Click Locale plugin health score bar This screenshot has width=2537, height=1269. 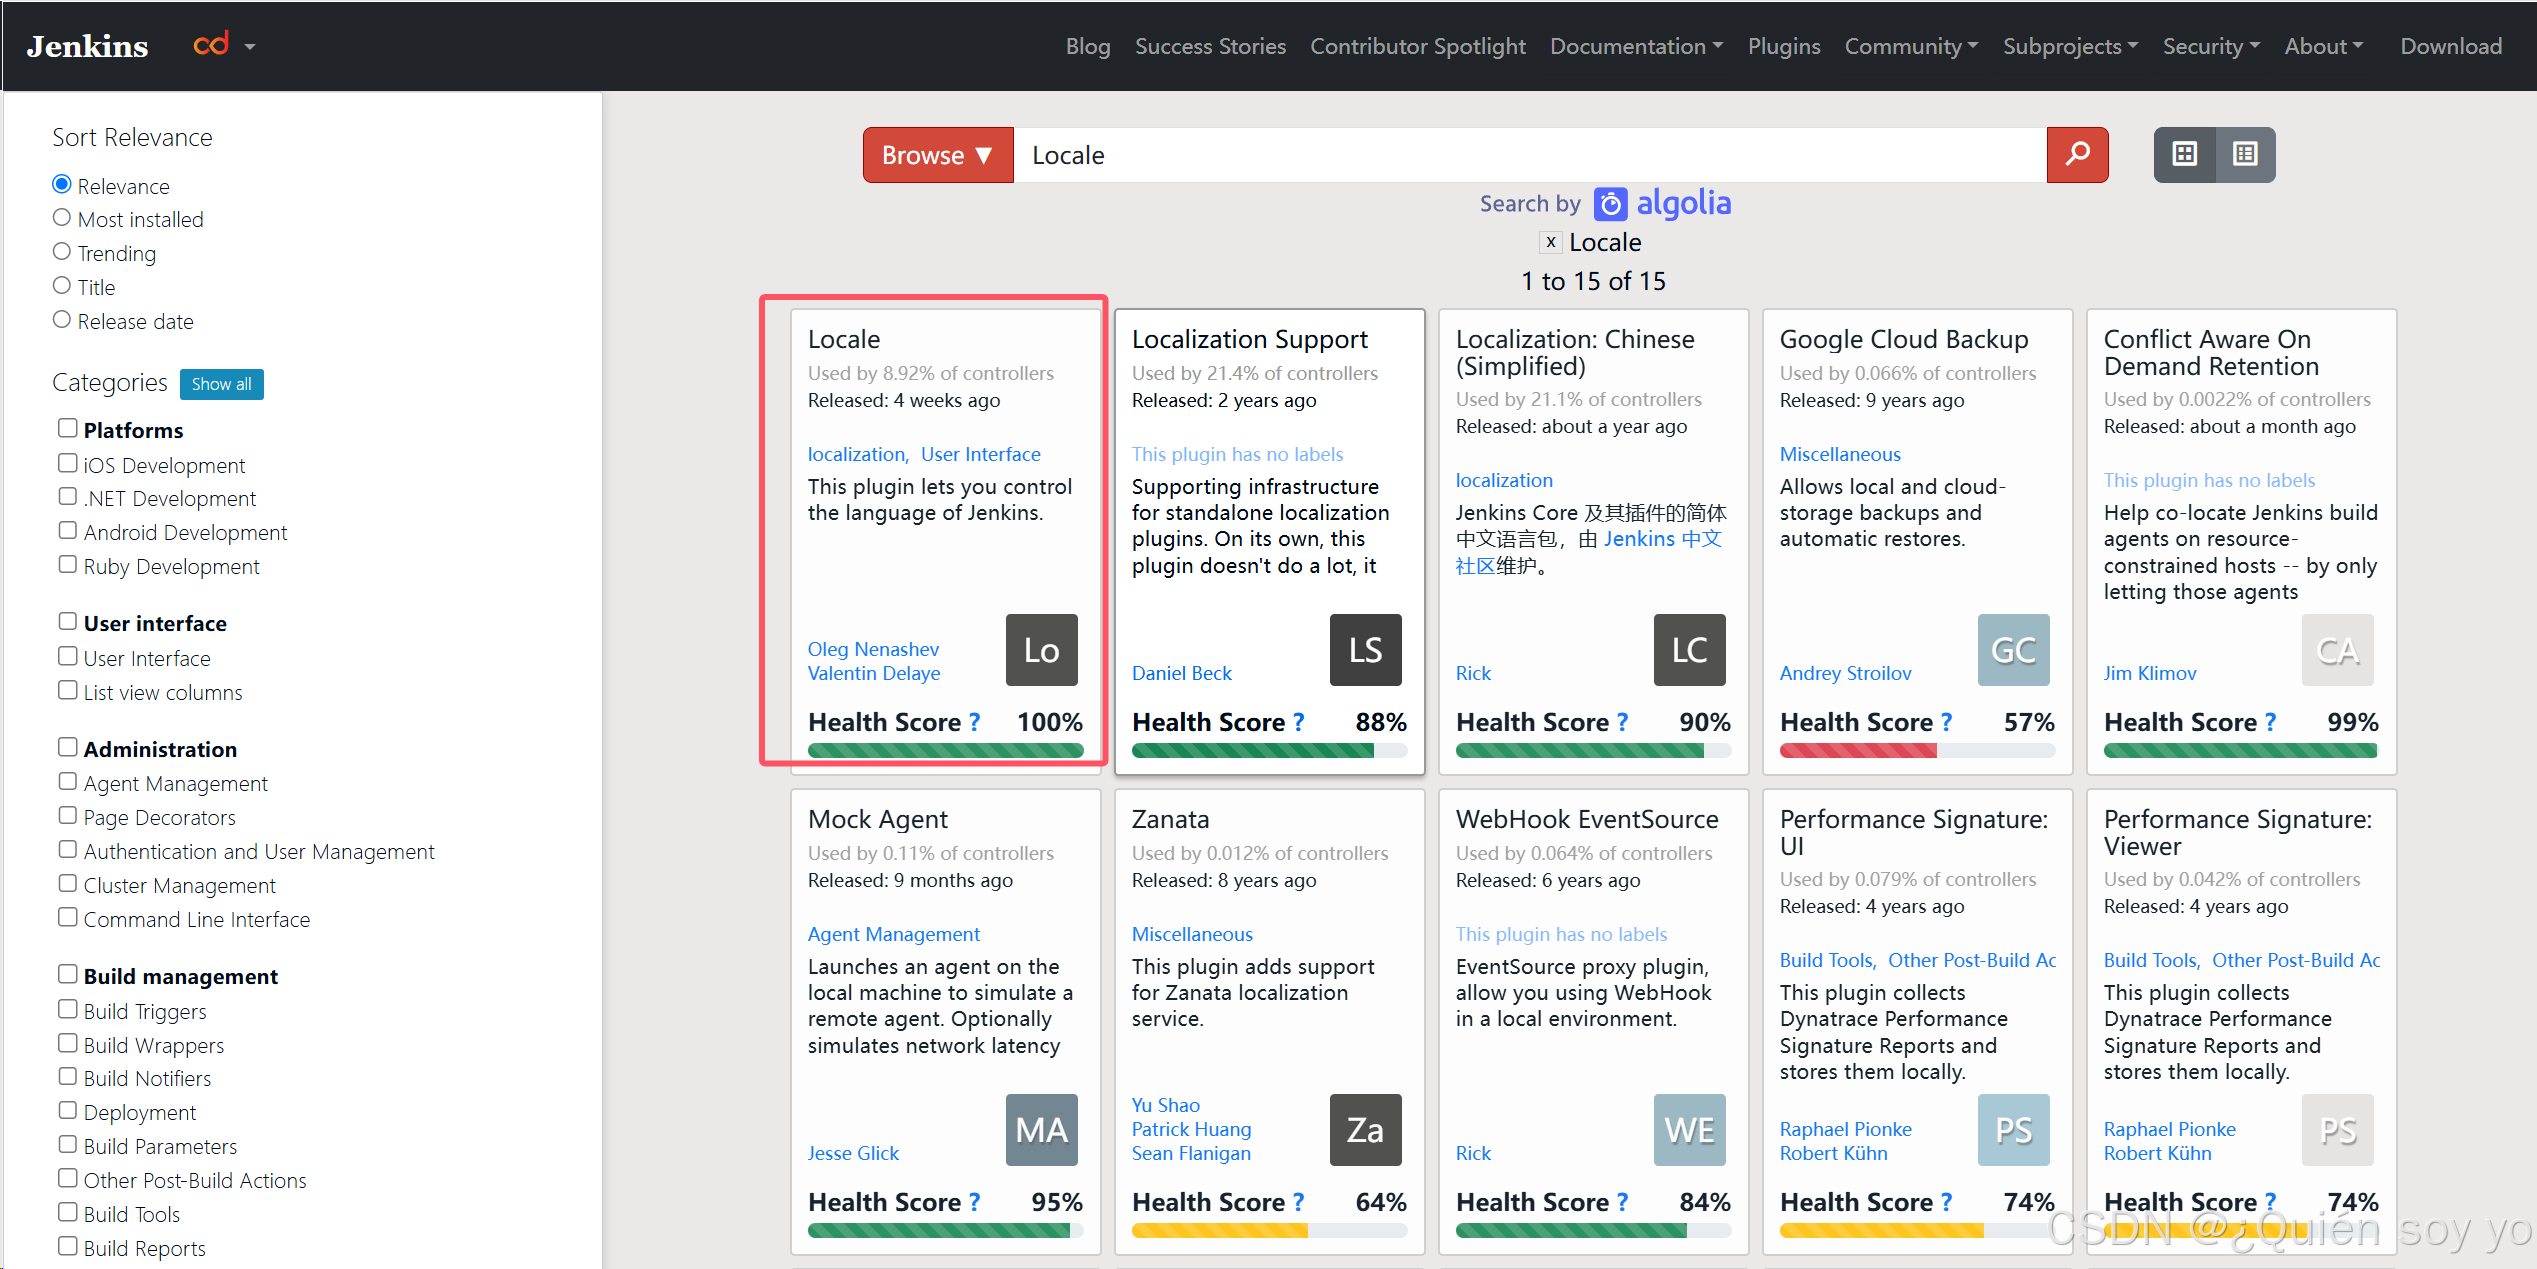945,750
